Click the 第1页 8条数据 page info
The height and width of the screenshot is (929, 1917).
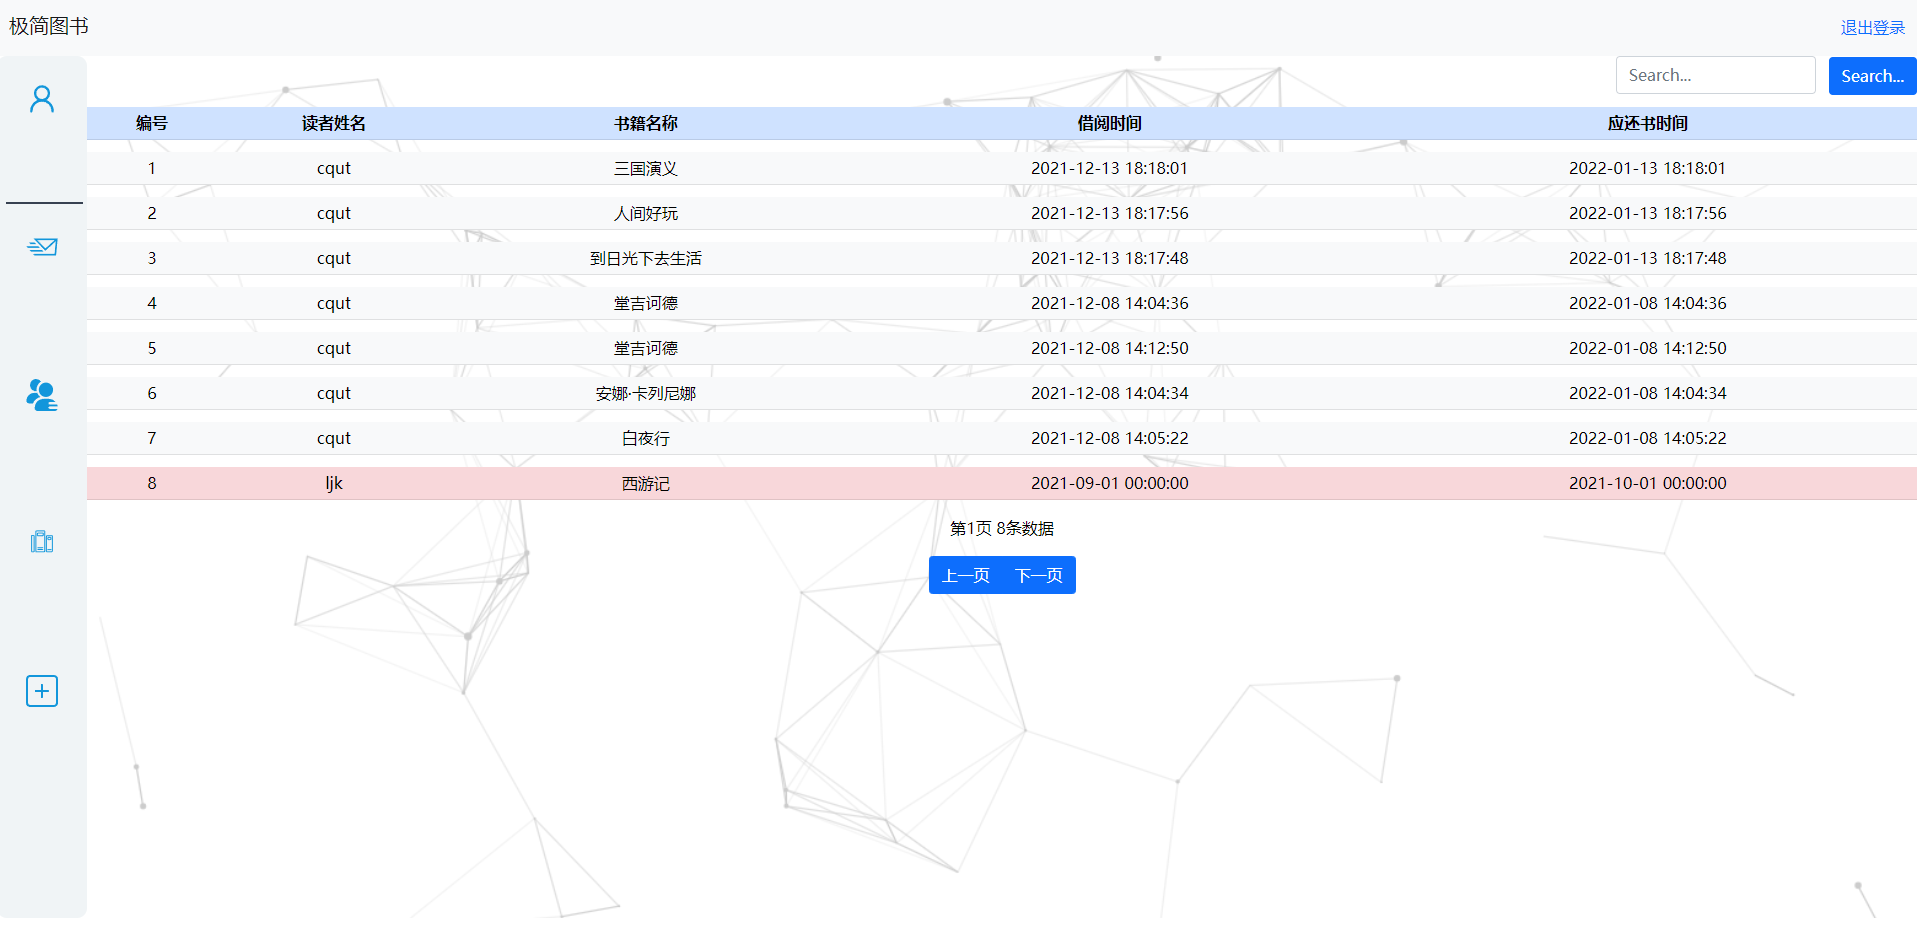click(x=1002, y=528)
